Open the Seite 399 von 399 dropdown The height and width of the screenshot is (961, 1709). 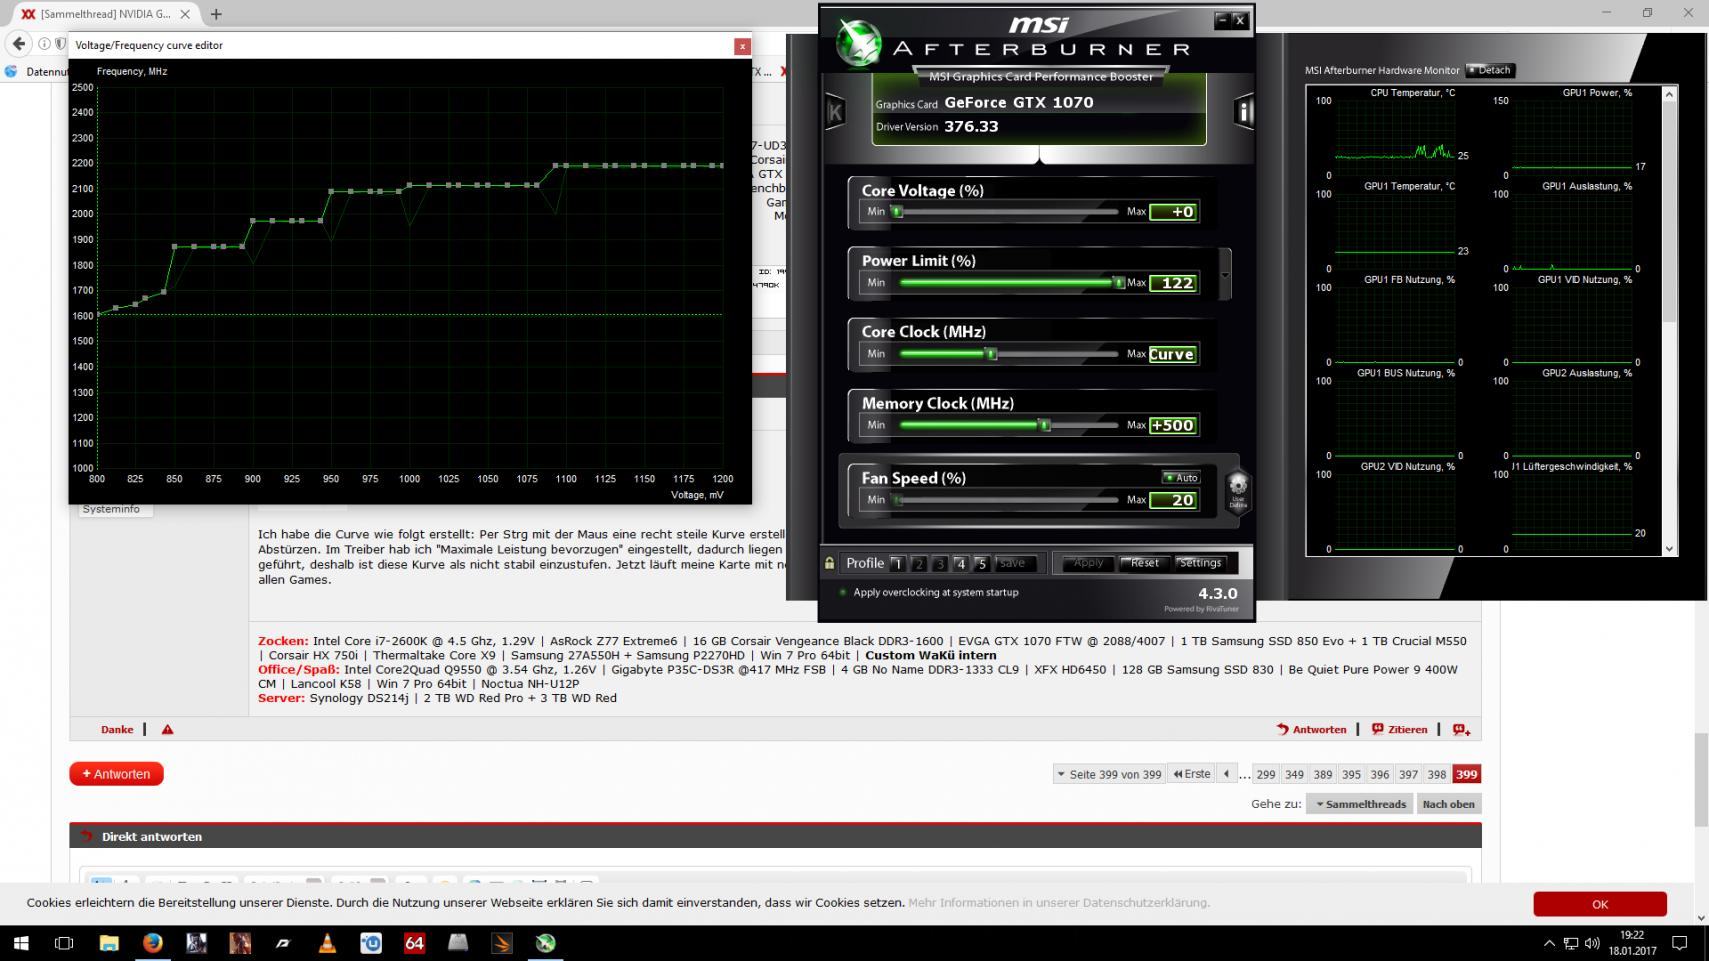tap(1109, 774)
